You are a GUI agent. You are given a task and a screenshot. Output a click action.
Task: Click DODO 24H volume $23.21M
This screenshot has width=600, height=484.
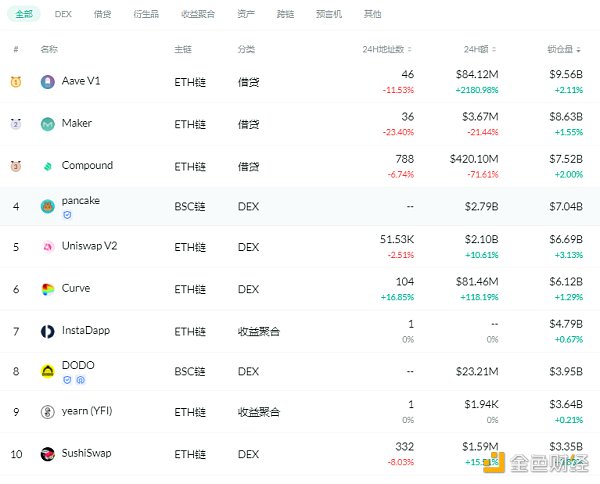click(x=477, y=372)
